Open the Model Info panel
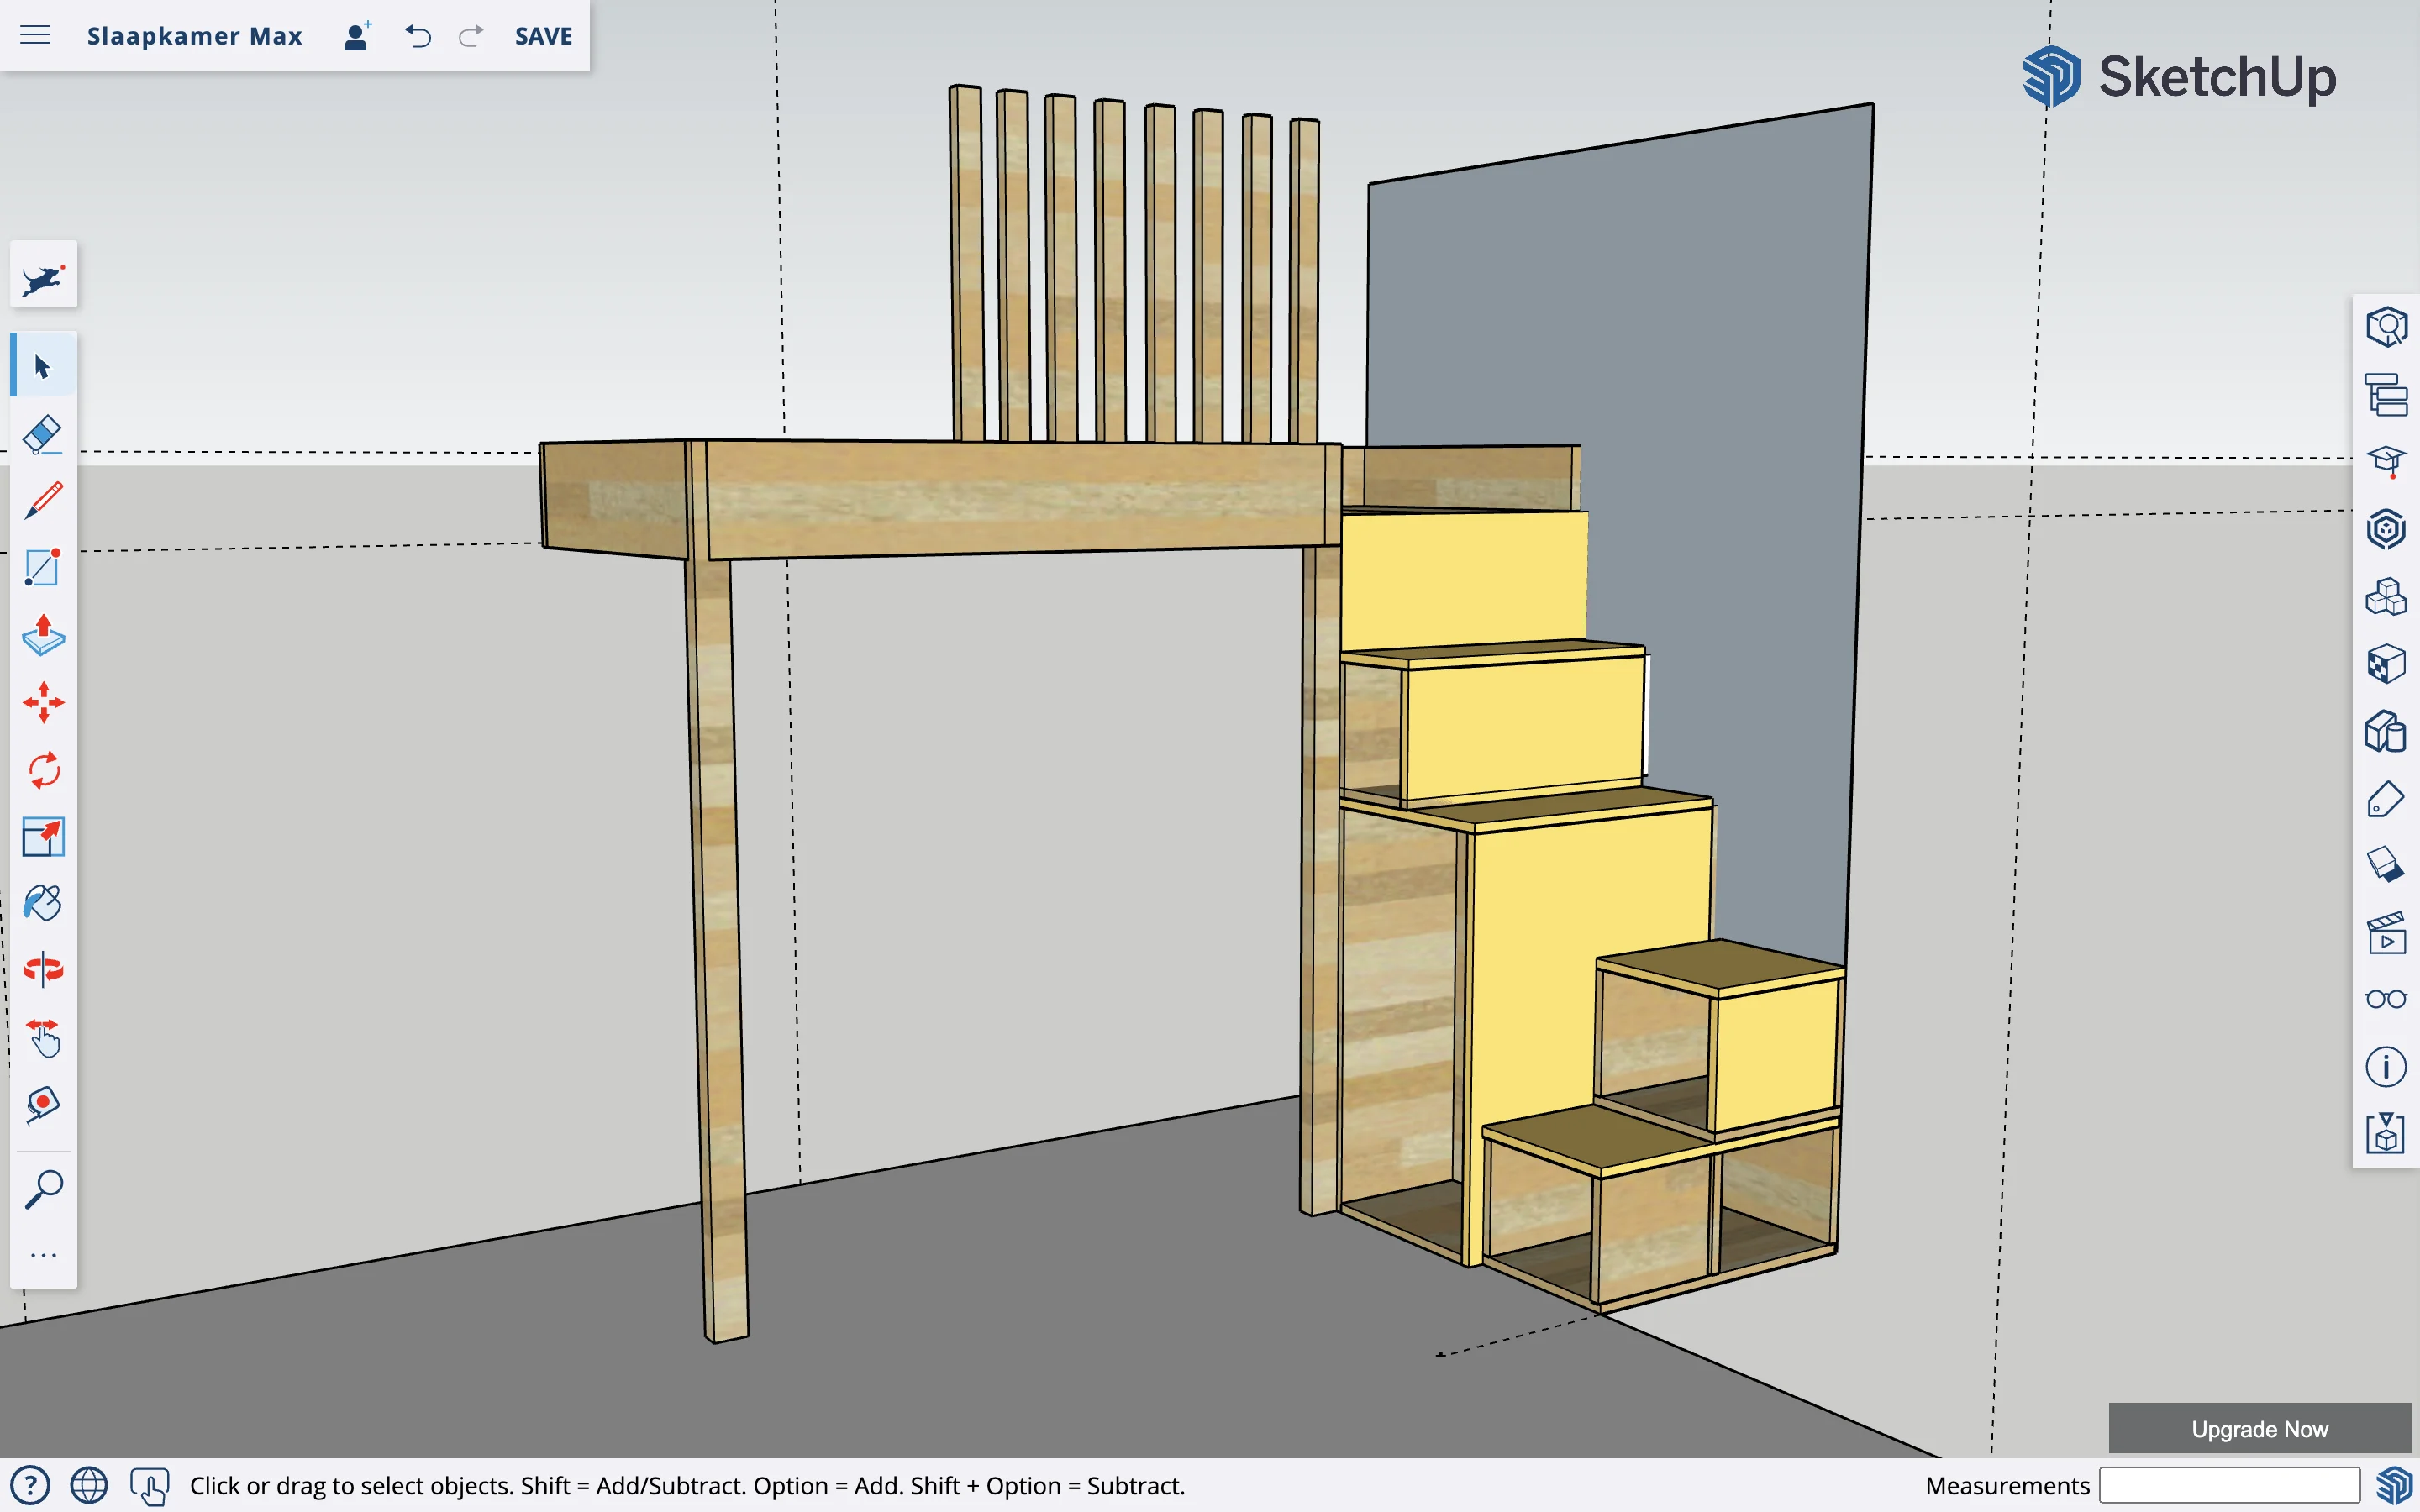 pos(2386,1067)
